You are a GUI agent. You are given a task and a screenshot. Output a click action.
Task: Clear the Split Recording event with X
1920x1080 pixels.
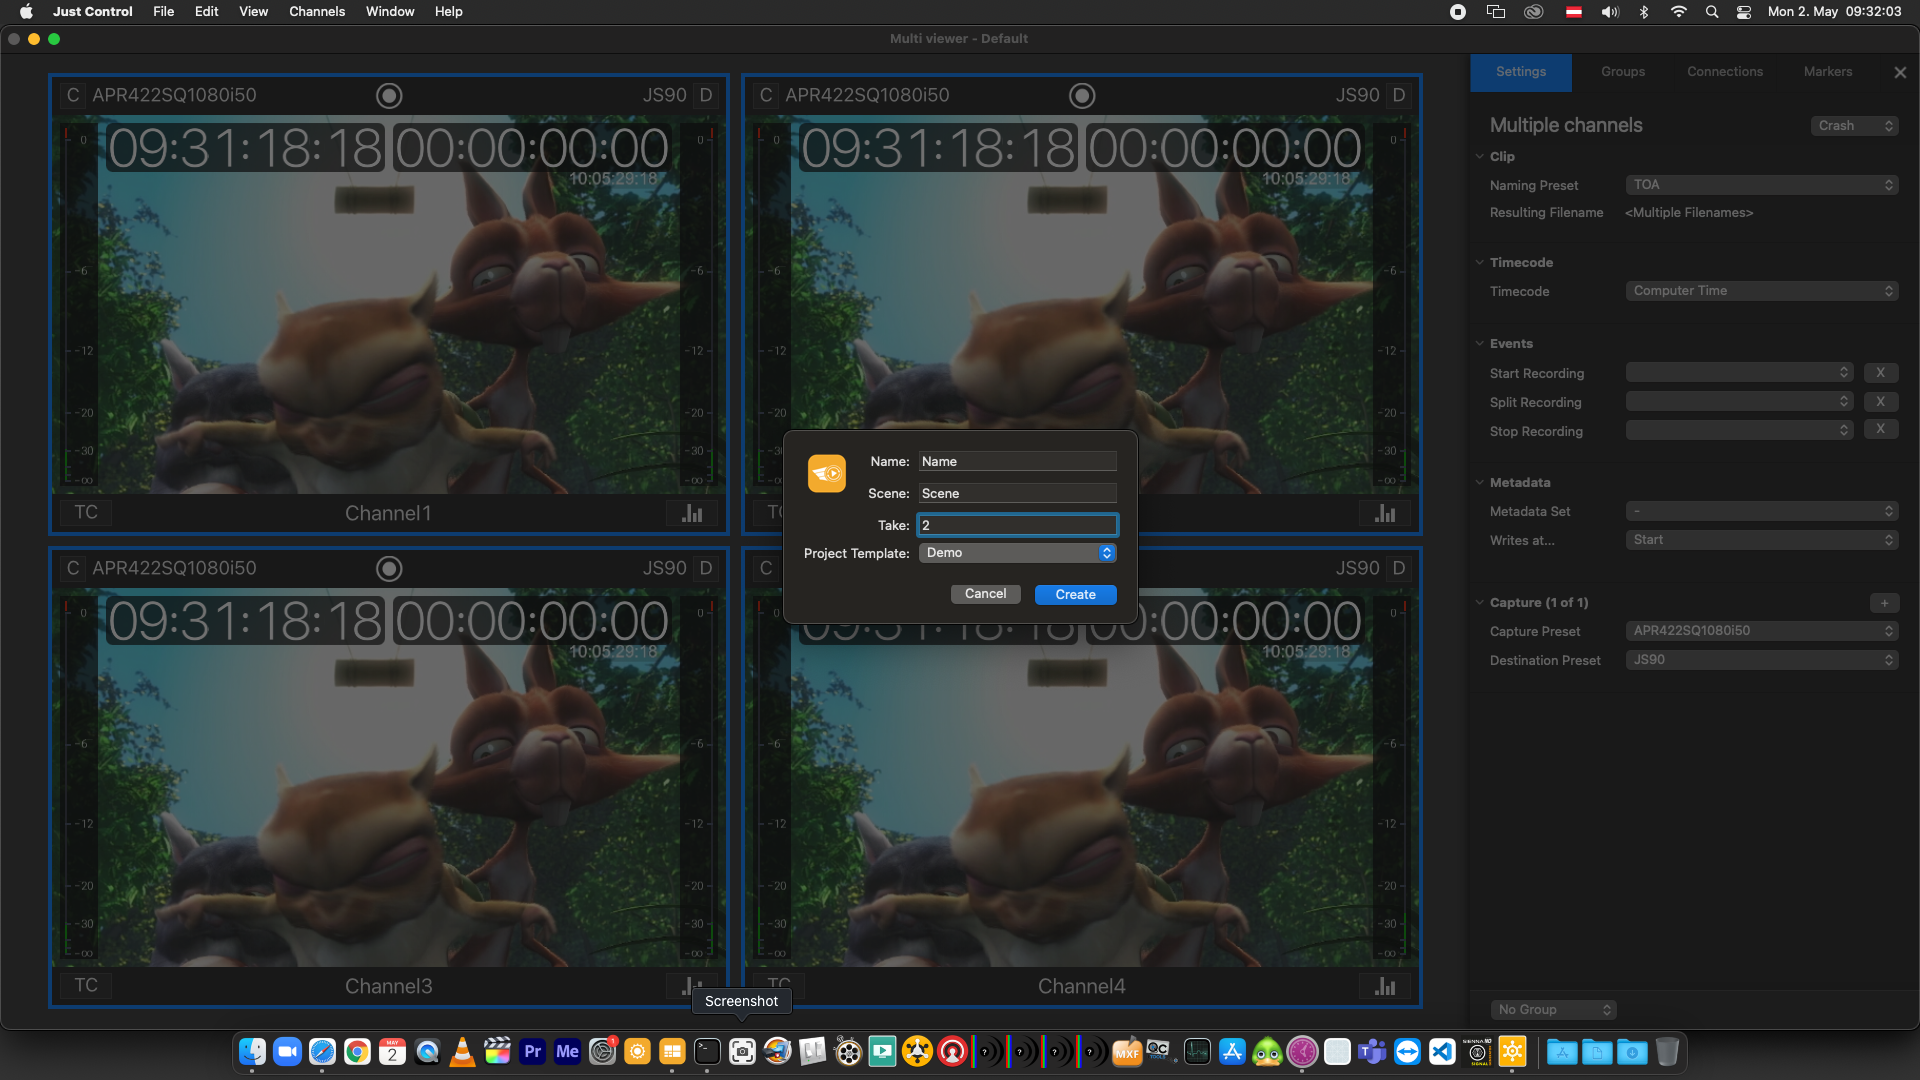click(1880, 401)
